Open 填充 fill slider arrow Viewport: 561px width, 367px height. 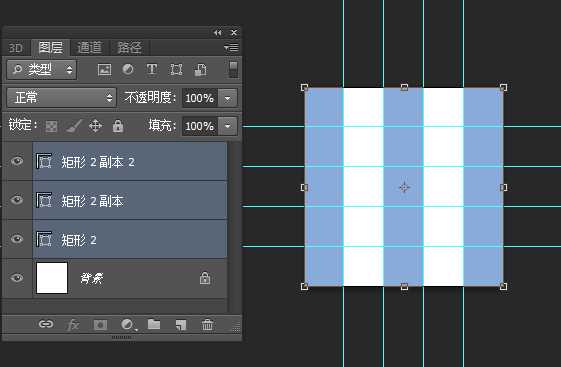point(228,126)
